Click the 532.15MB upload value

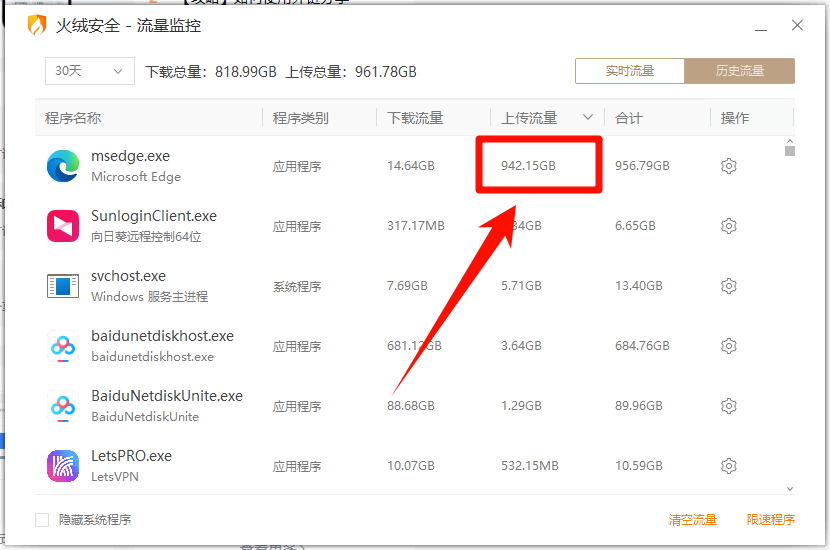point(530,466)
